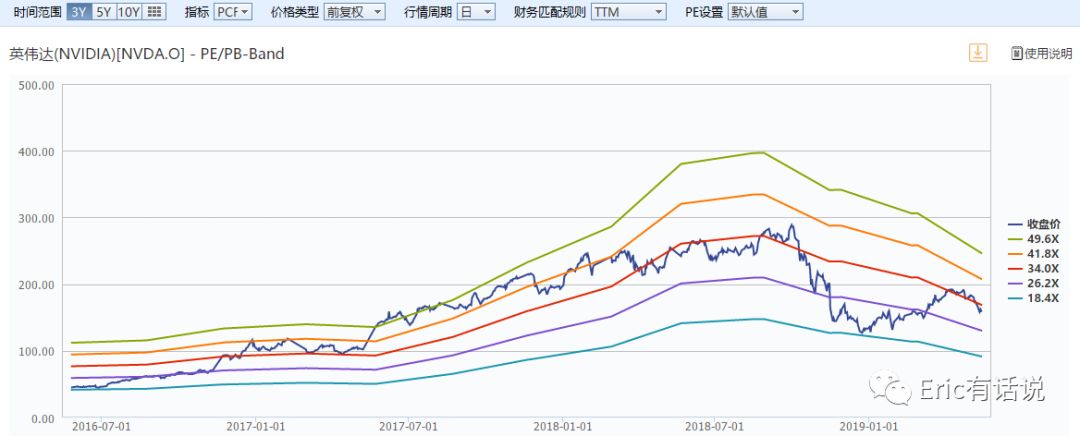1080x436 pixels.
Task: Open 使用说明 help link
Action: tap(1041, 54)
